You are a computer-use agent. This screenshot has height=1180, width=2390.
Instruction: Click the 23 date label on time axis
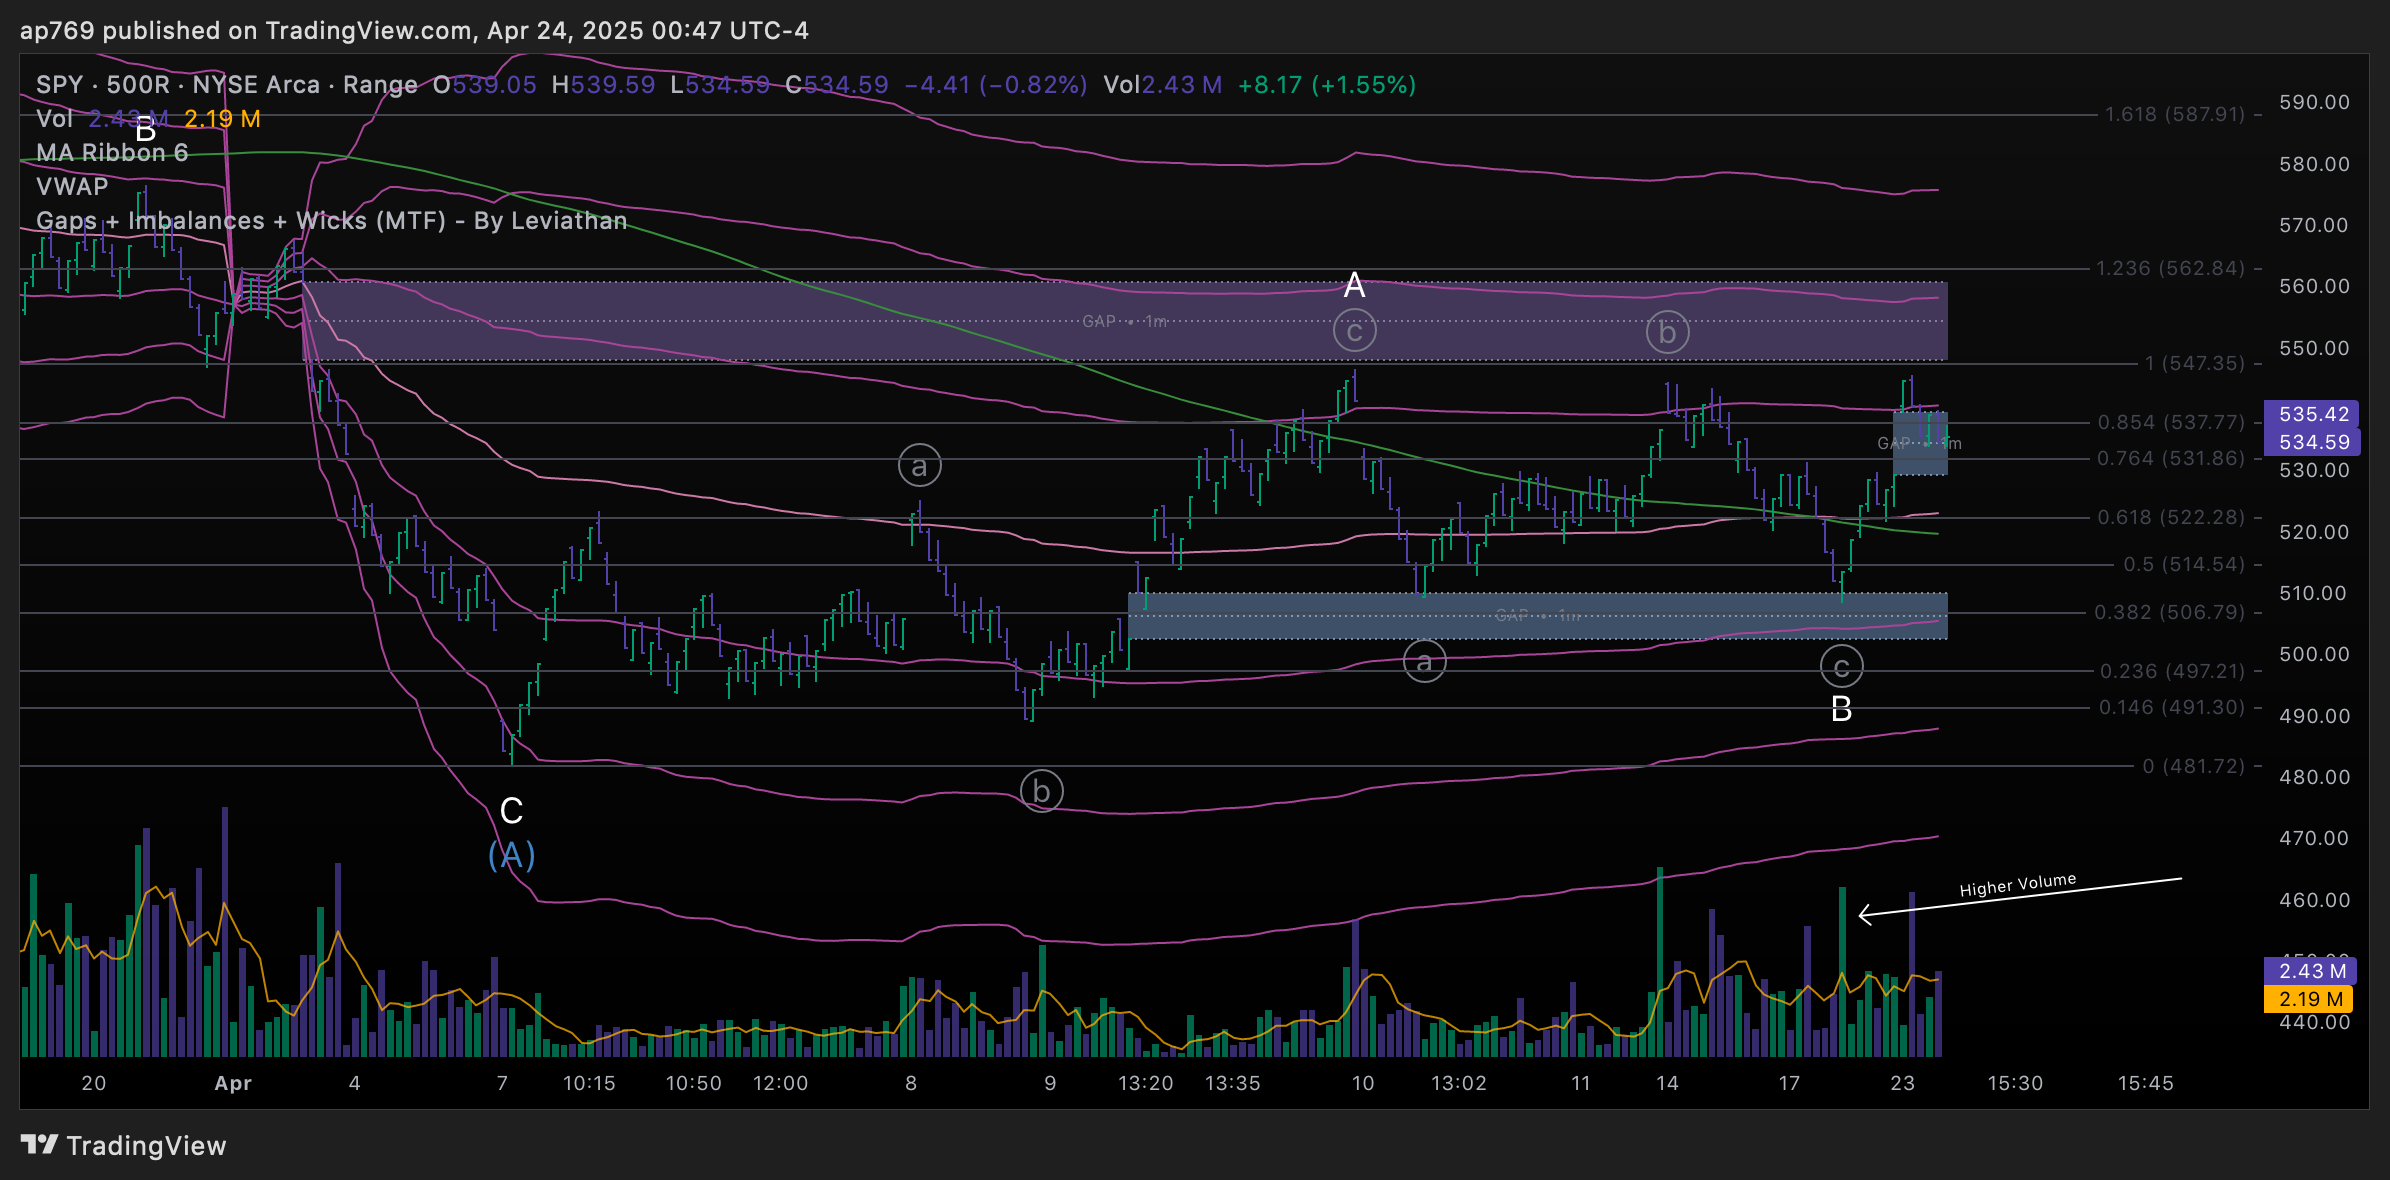(1902, 1083)
